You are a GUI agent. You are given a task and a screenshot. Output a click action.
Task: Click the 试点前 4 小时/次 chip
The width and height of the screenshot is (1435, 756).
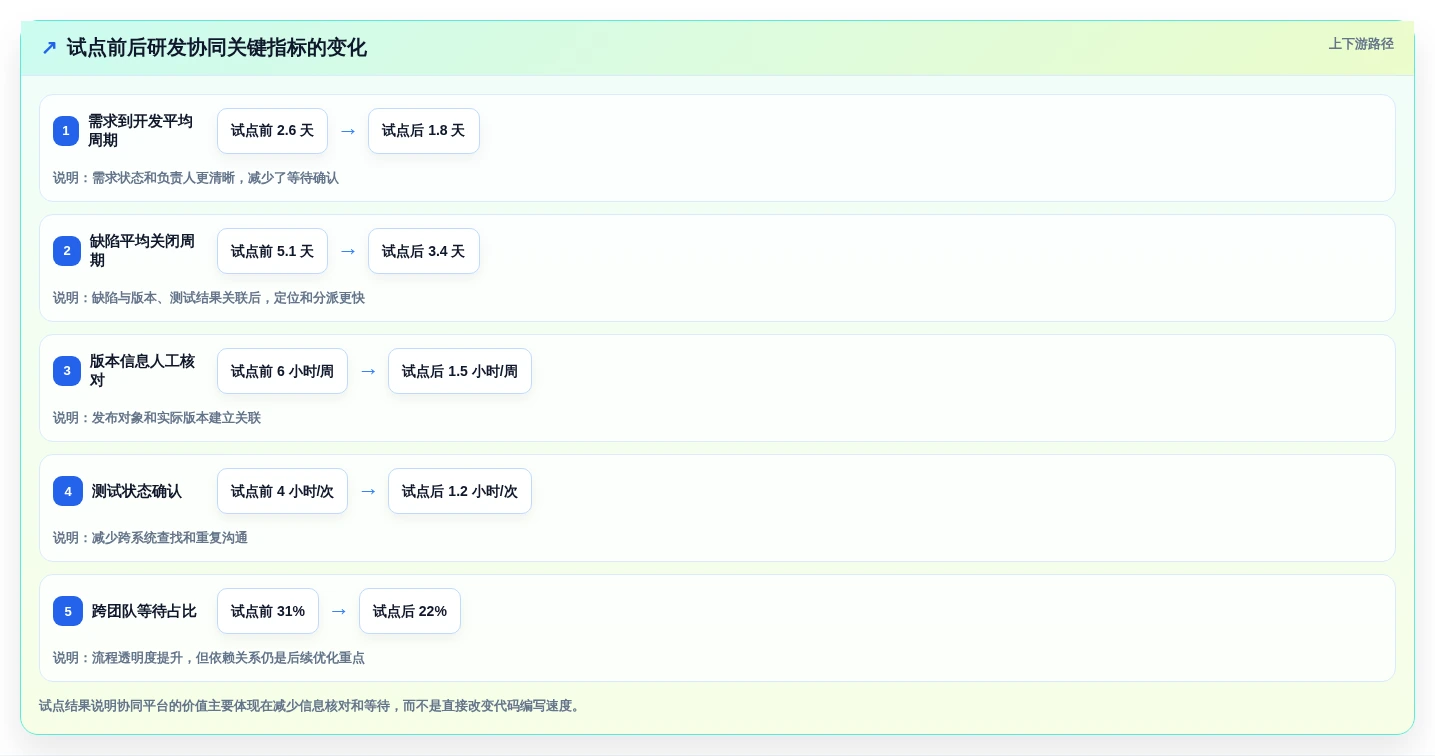pos(282,491)
